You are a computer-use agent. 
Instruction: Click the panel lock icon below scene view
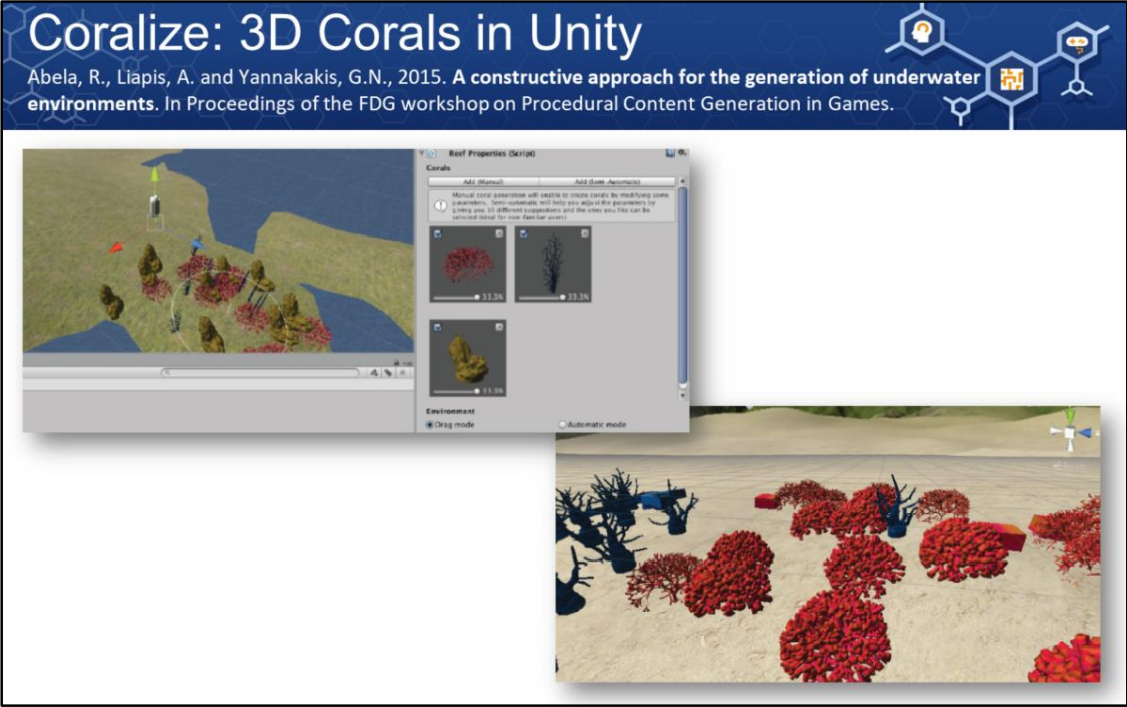click(x=396, y=363)
